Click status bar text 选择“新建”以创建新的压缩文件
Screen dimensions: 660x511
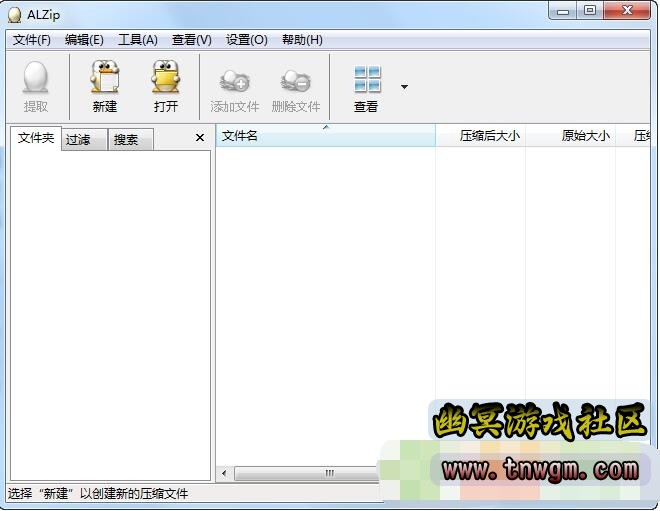pyautogui.click(x=98, y=493)
